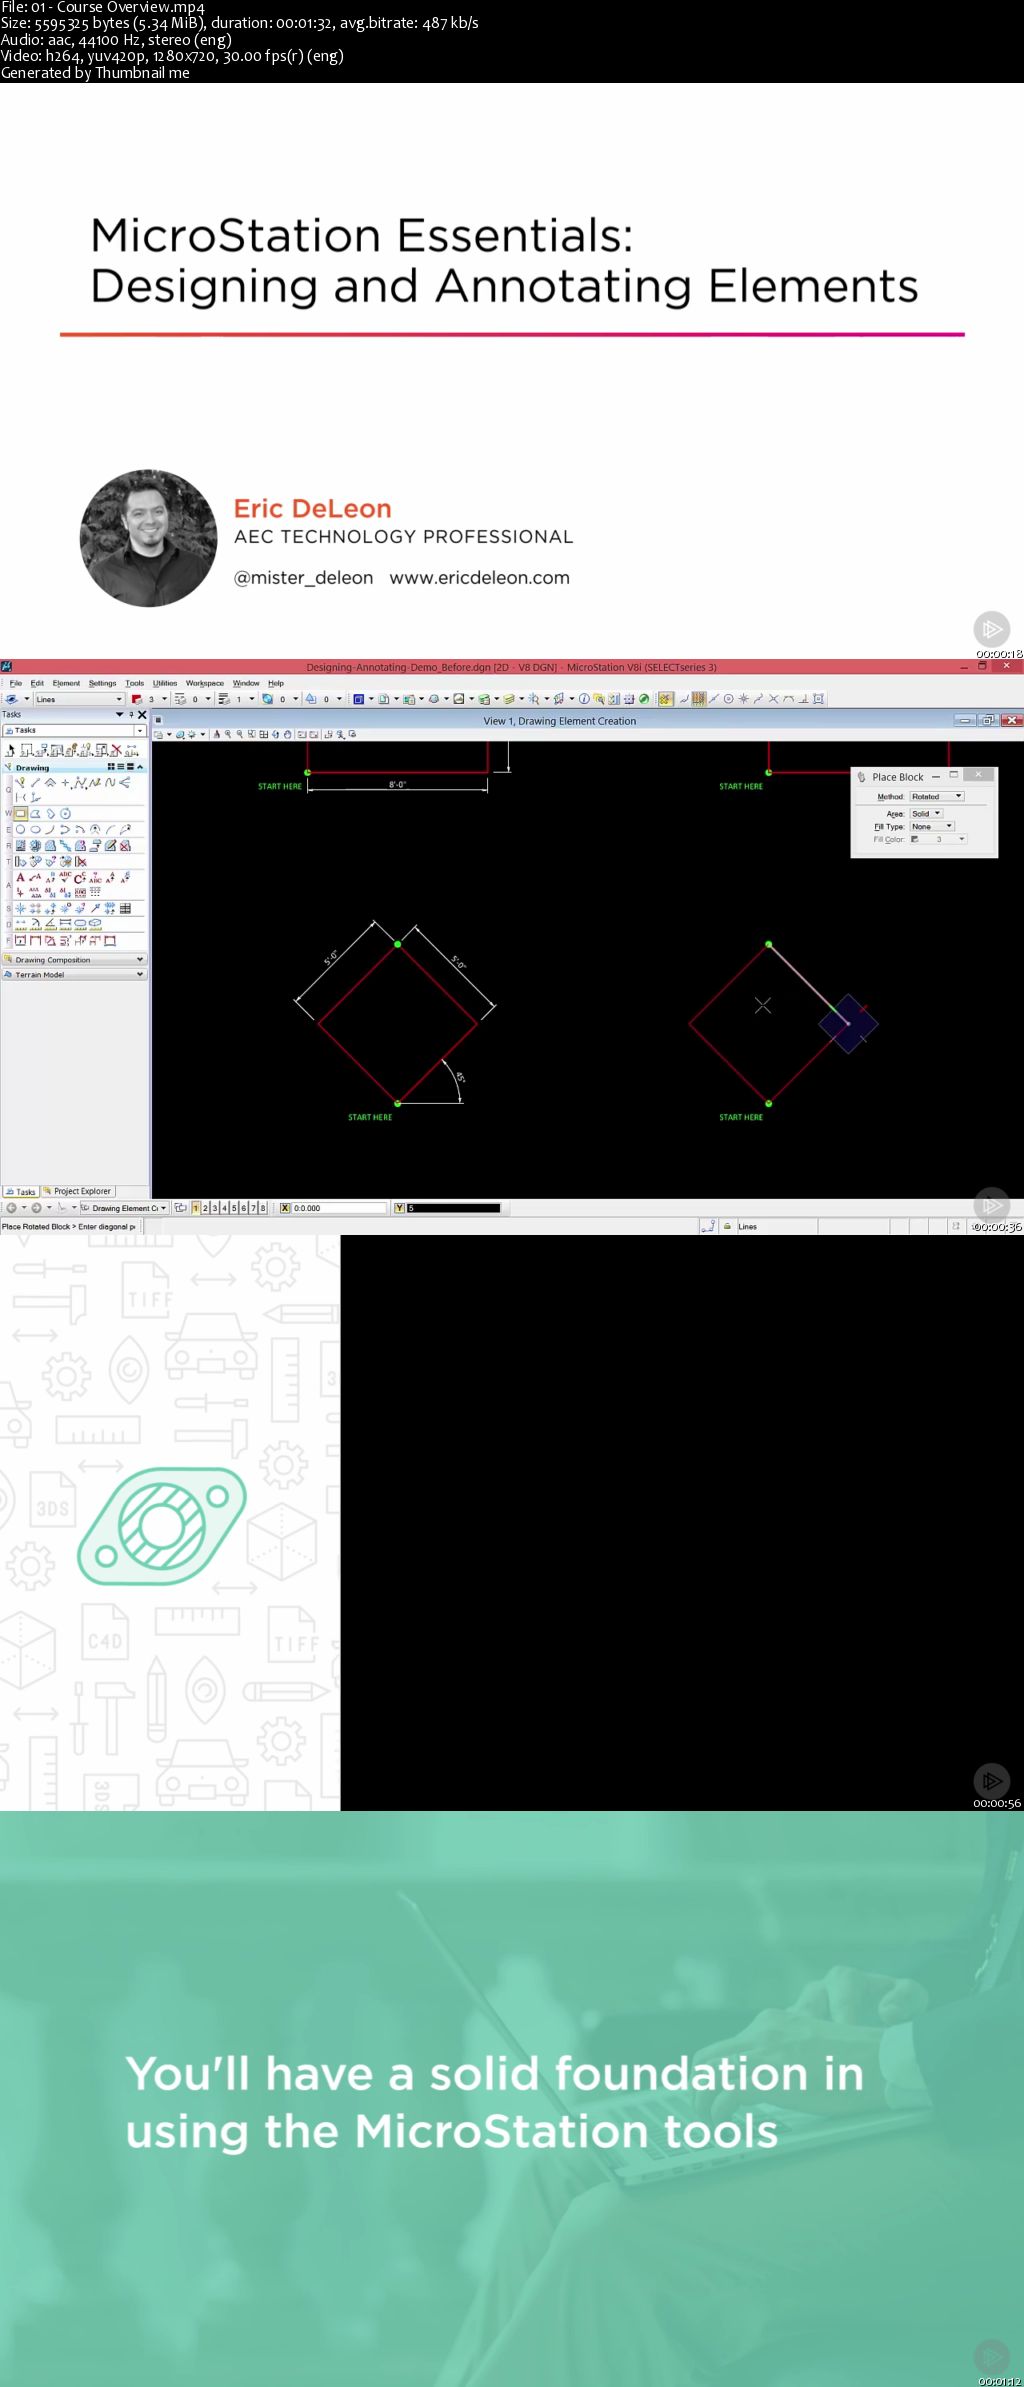Open the Place Table grid tool

coord(125,908)
